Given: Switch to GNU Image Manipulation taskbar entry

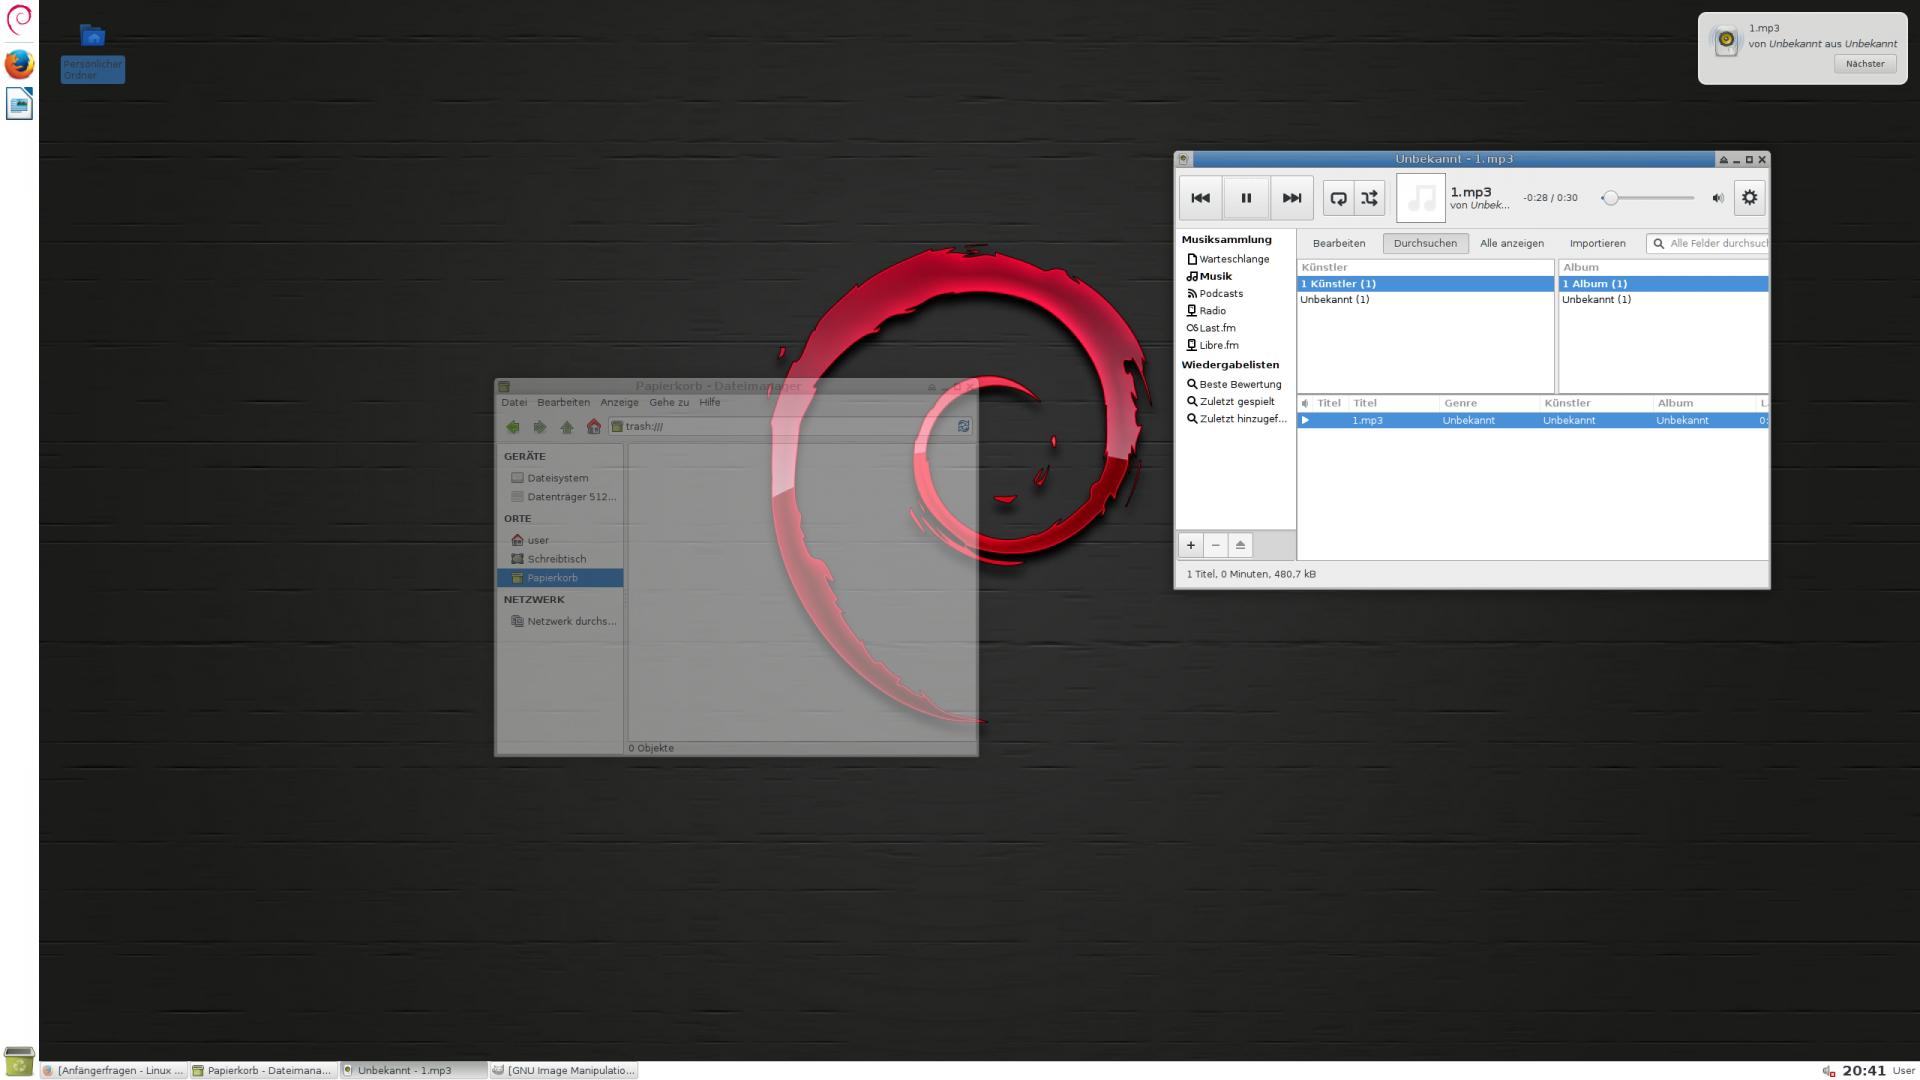Looking at the screenshot, I should pyautogui.click(x=564, y=1071).
